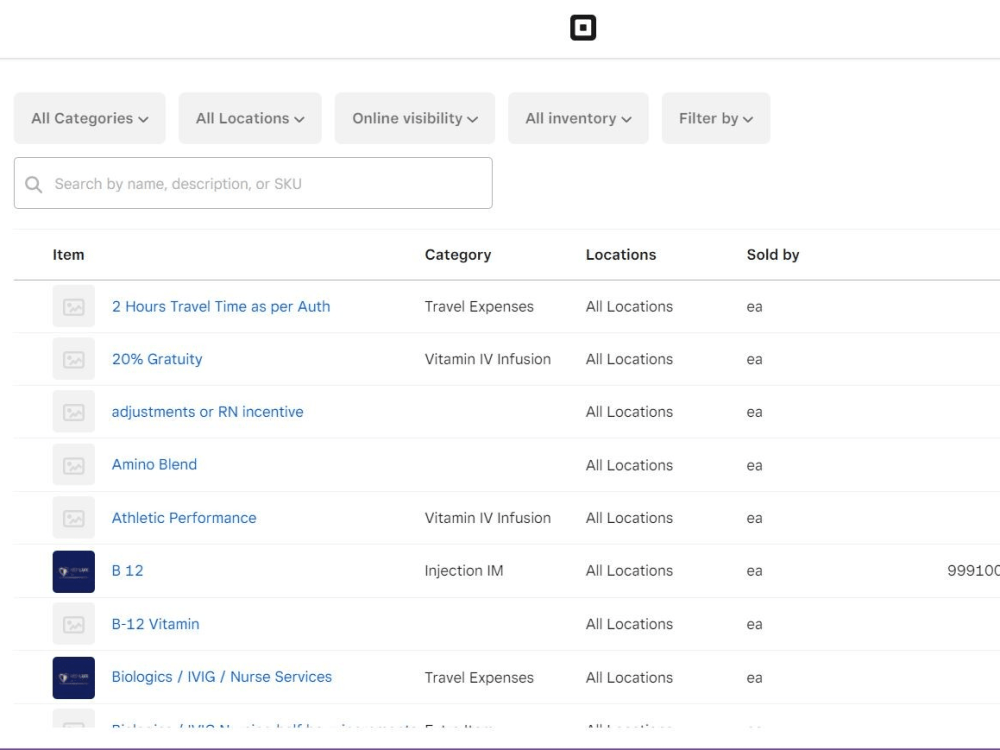
Task: Focus the search by name or SKU field
Action: coord(270,184)
